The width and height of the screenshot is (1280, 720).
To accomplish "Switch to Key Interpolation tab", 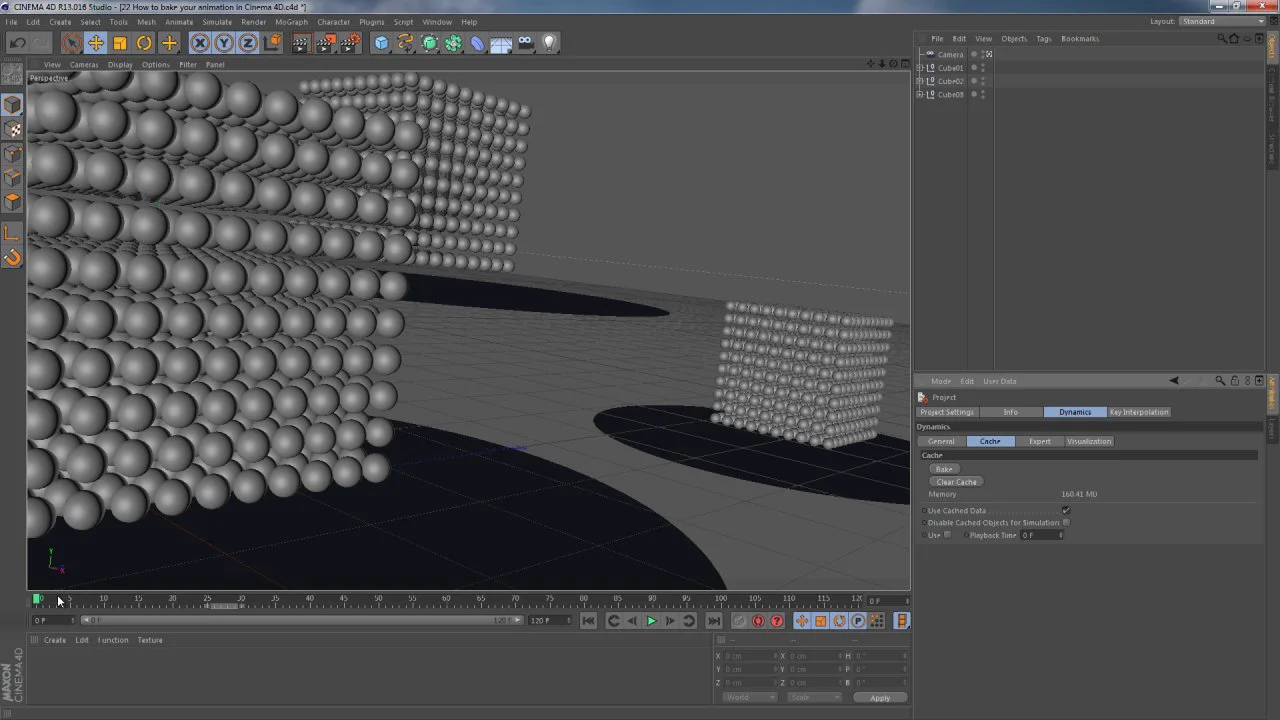I will (1139, 412).
